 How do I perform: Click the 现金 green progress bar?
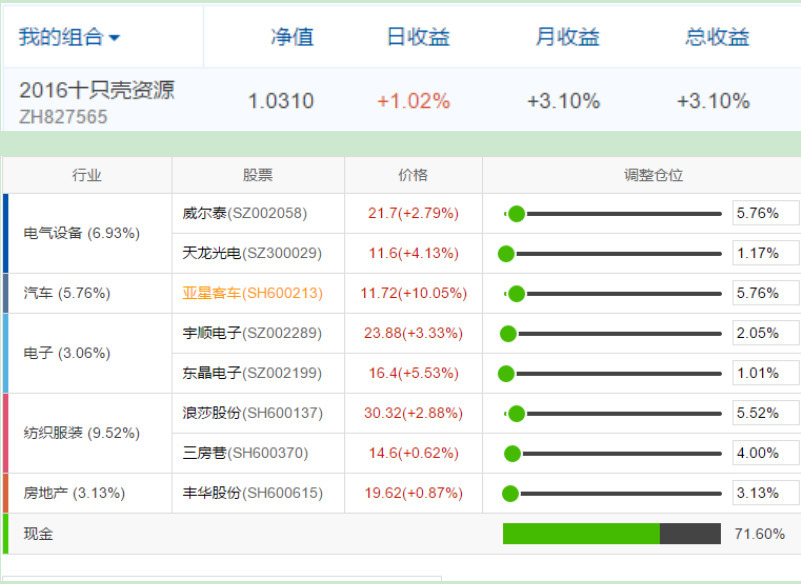581,533
